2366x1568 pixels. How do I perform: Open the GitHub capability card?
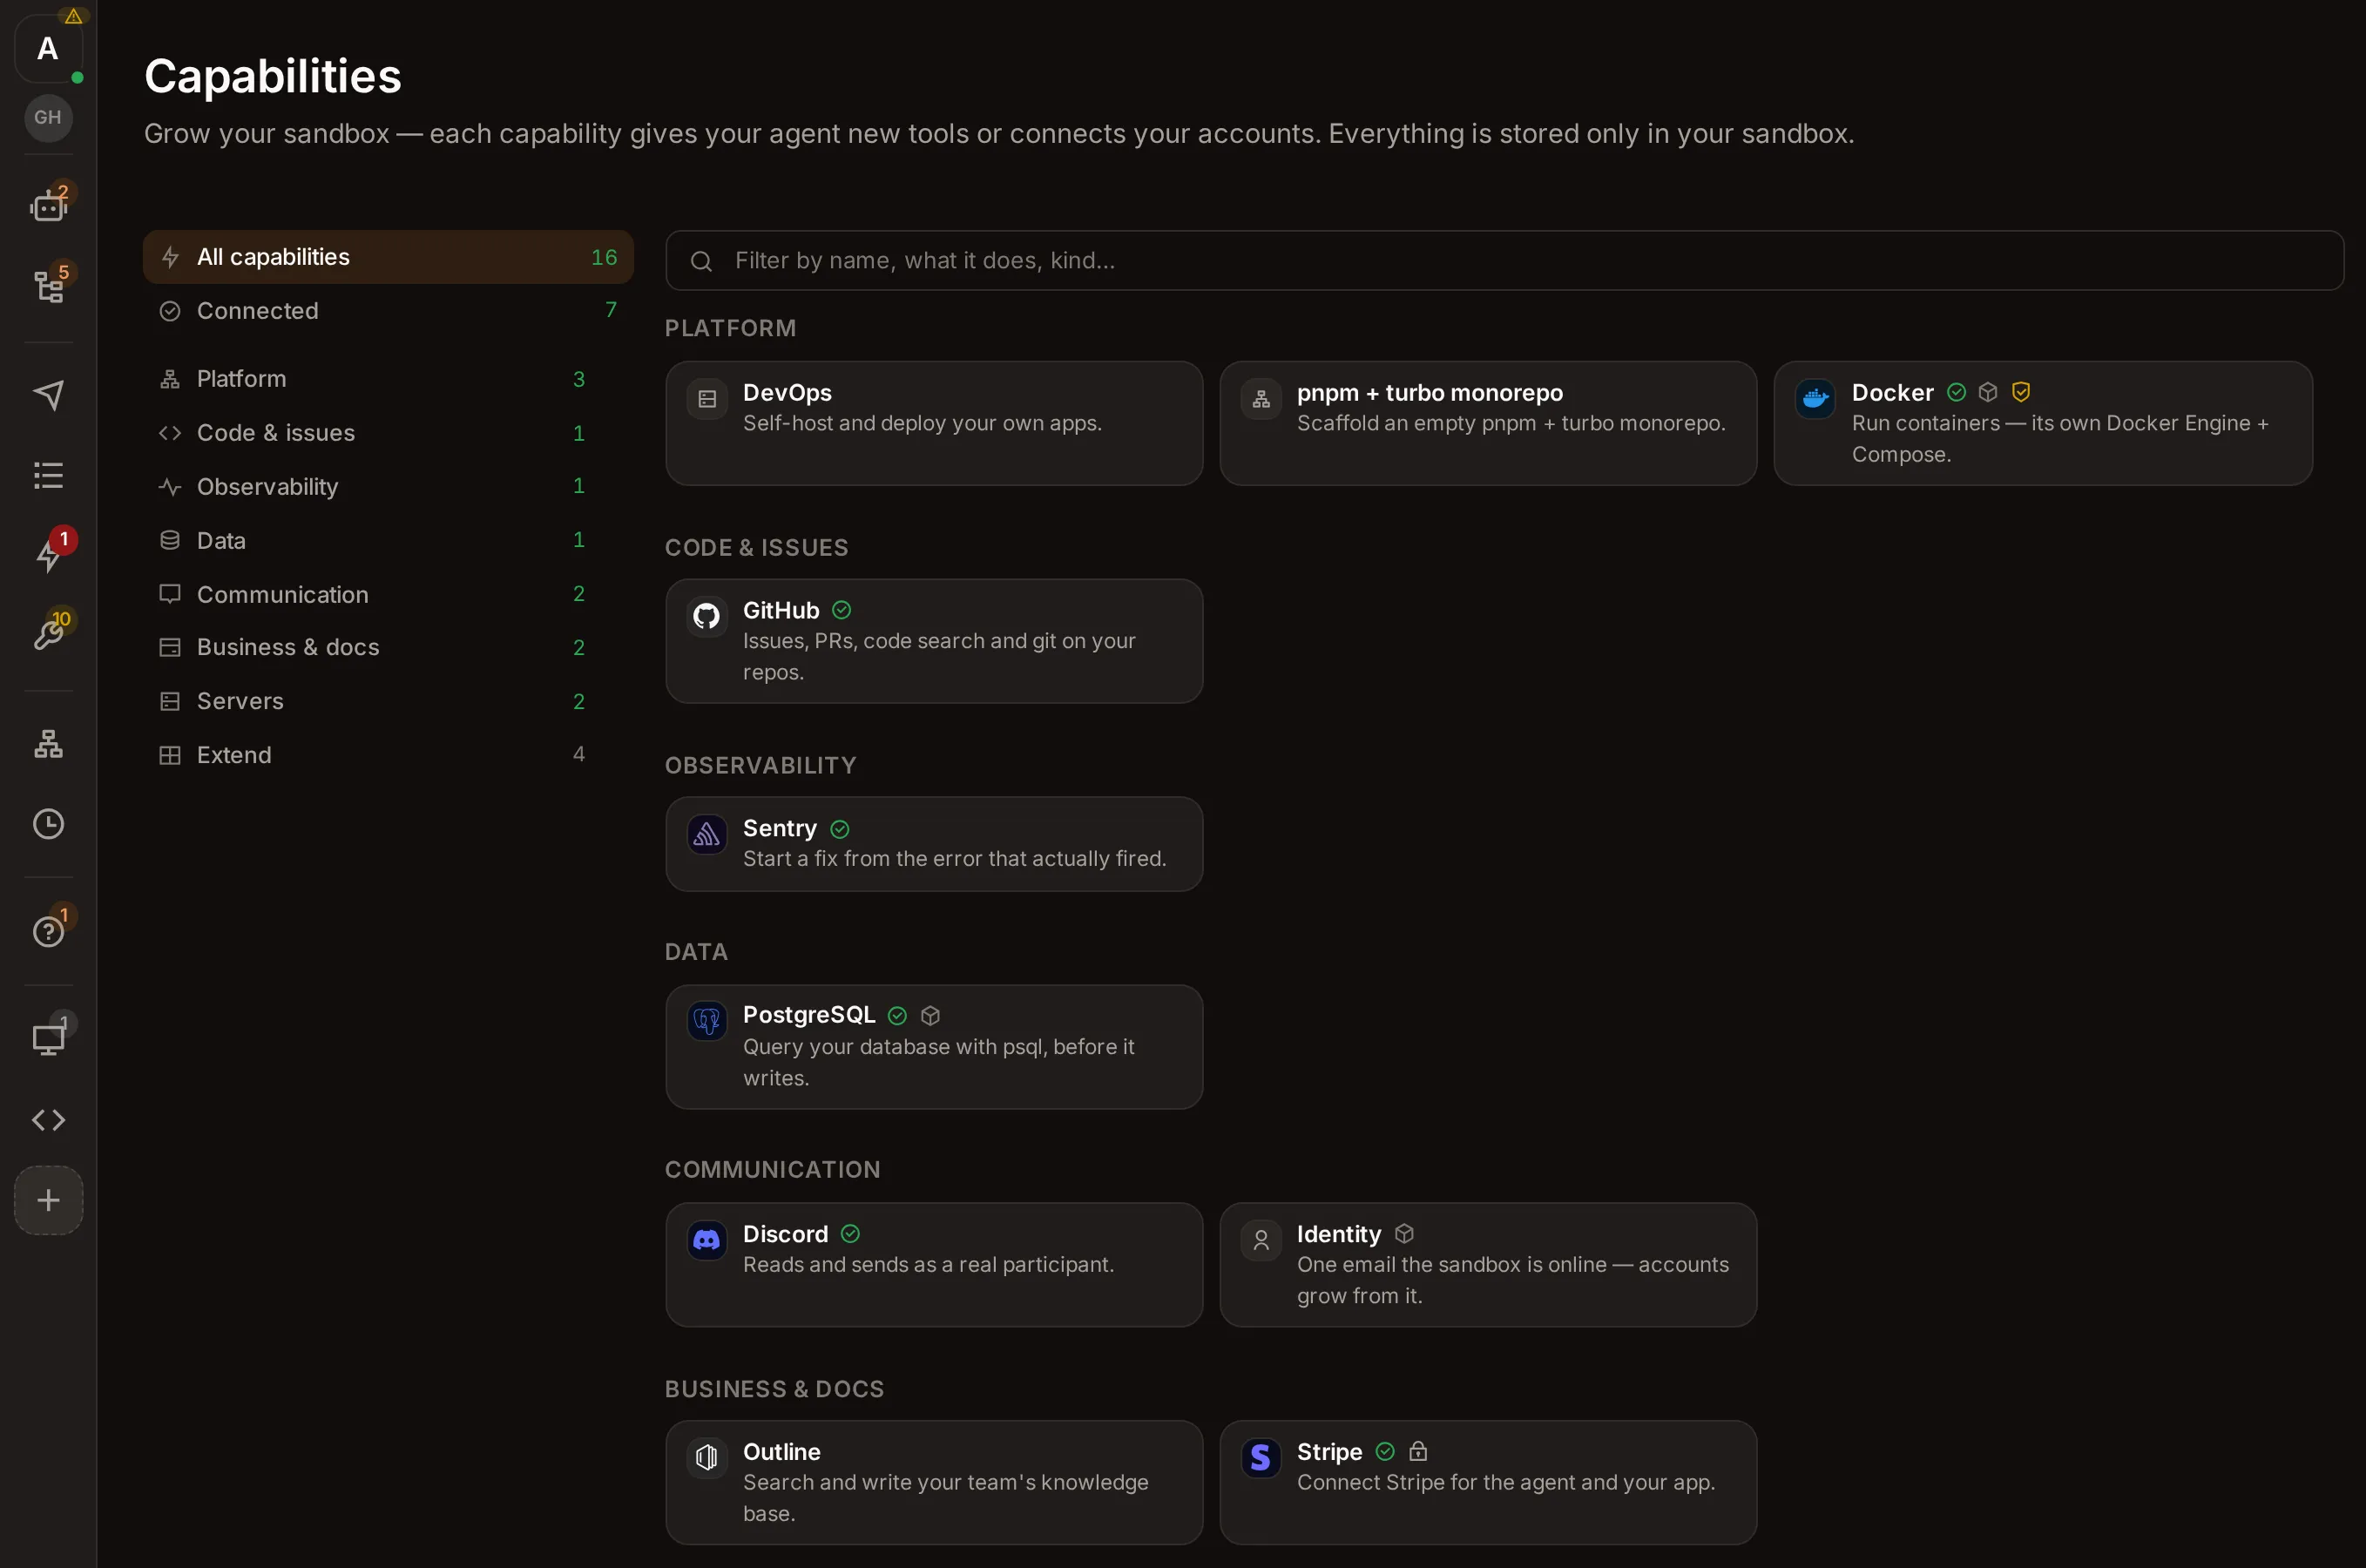934,641
